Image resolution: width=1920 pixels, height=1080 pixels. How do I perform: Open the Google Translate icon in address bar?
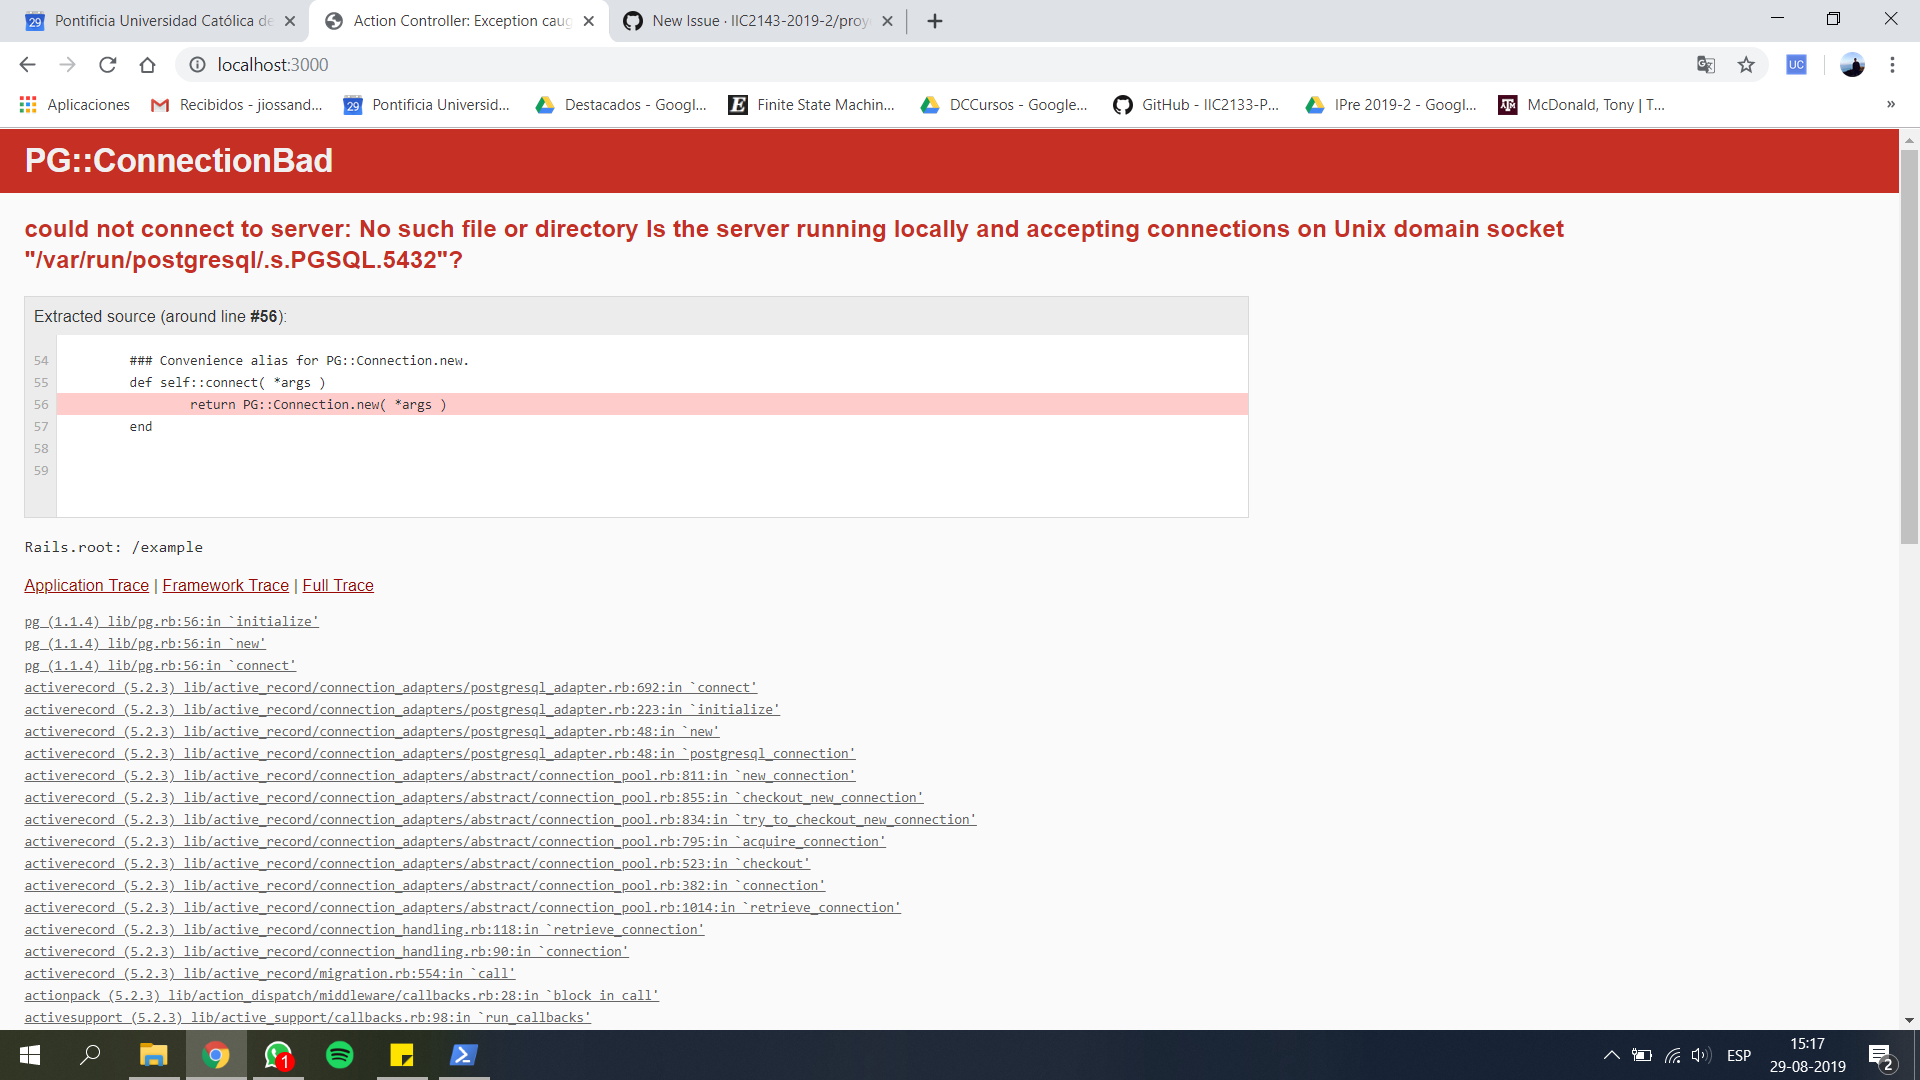pos(1706,64)
